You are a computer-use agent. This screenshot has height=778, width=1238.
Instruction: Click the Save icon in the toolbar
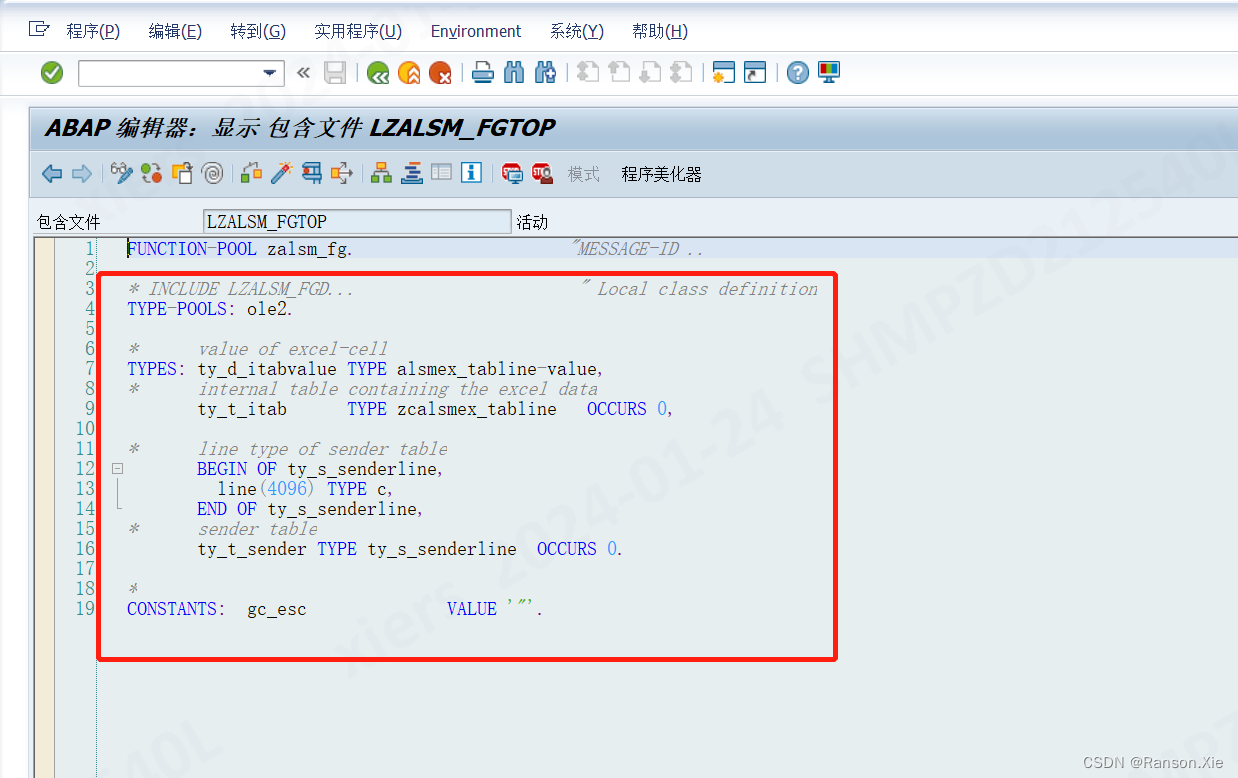tap(335, 72)
